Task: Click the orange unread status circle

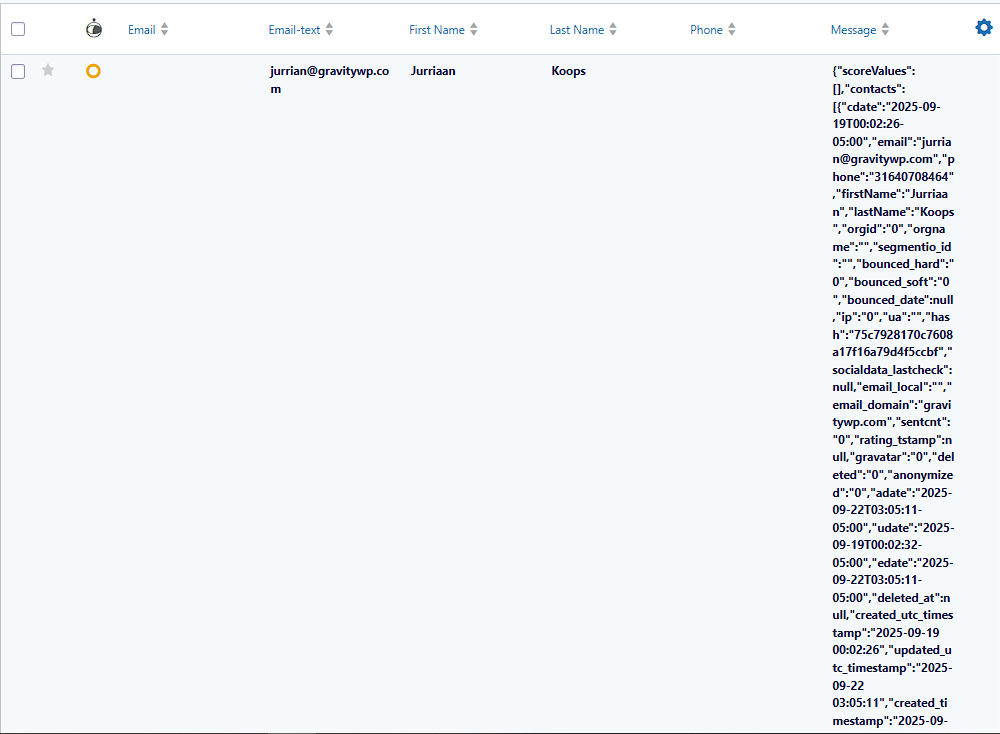Action: (93, 71)
